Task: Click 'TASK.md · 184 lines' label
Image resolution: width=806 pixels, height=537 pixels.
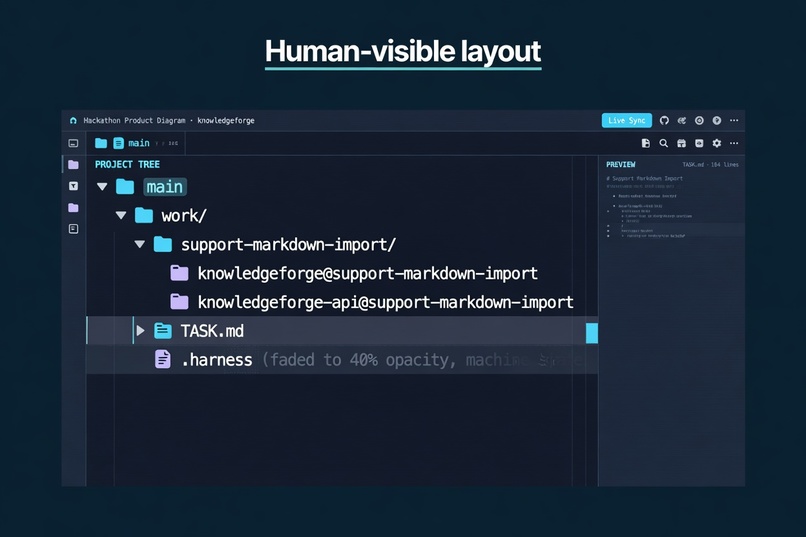Action: (x=710, y=164)
